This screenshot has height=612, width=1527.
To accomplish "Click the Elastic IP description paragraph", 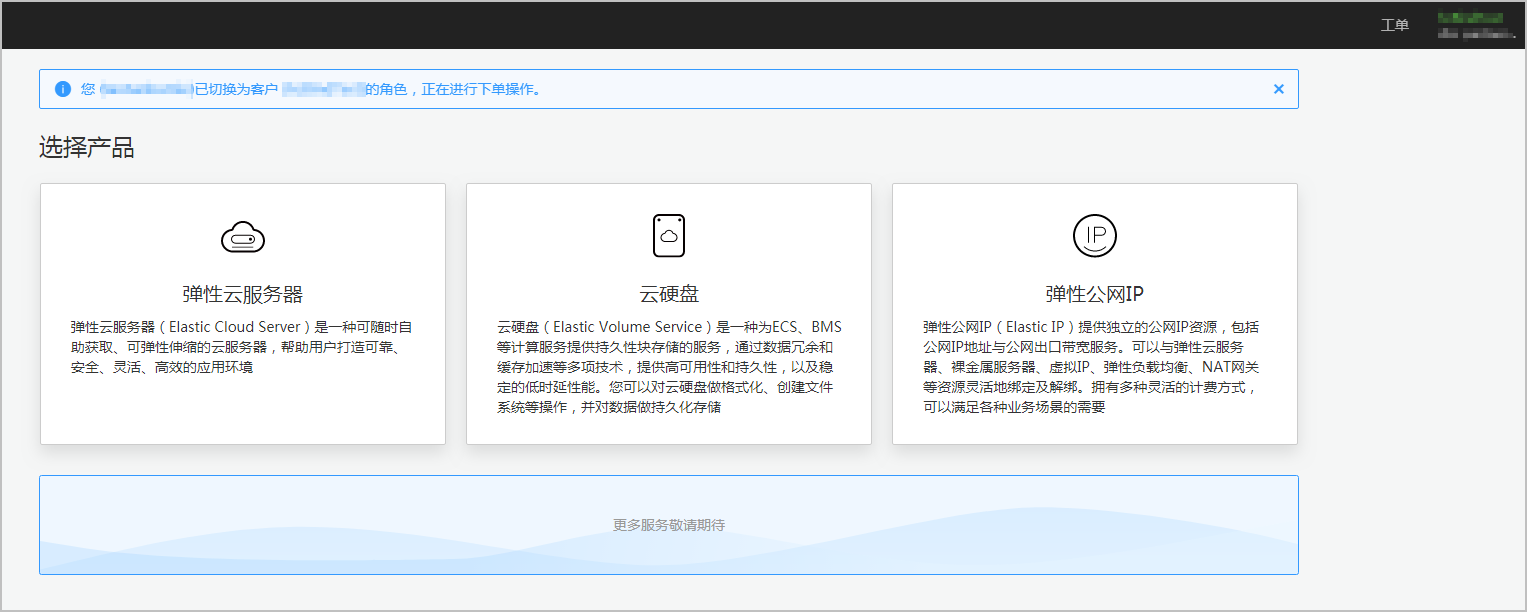I will (x=1094, y=367).
